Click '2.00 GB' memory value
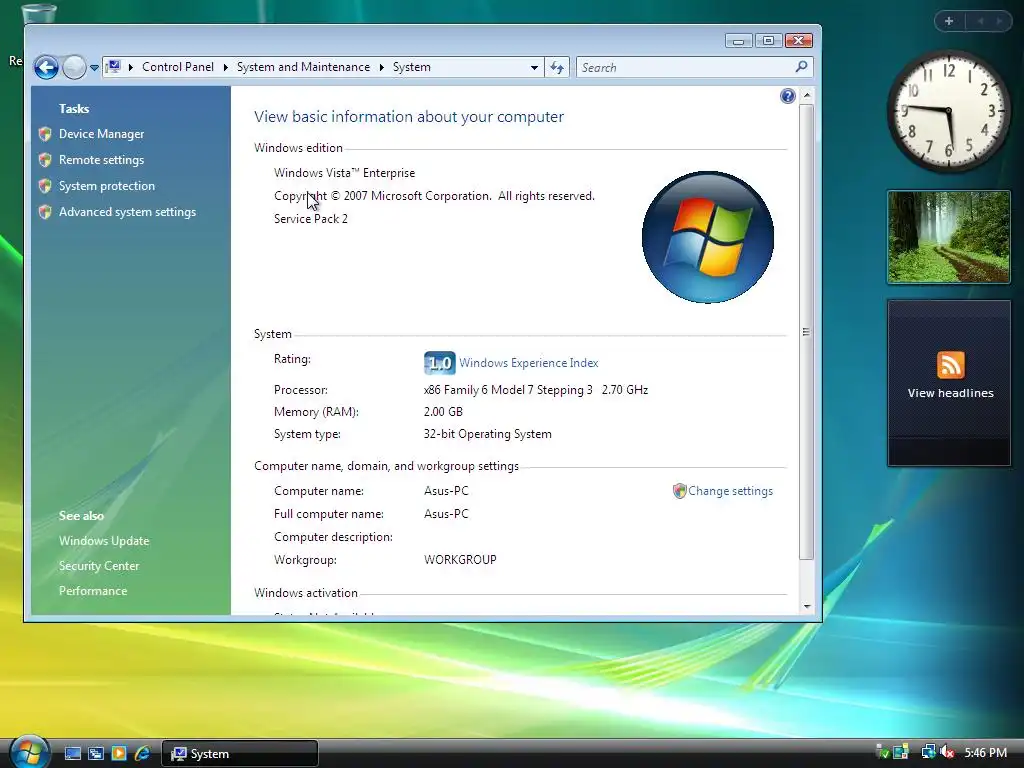 click(443, 412)
